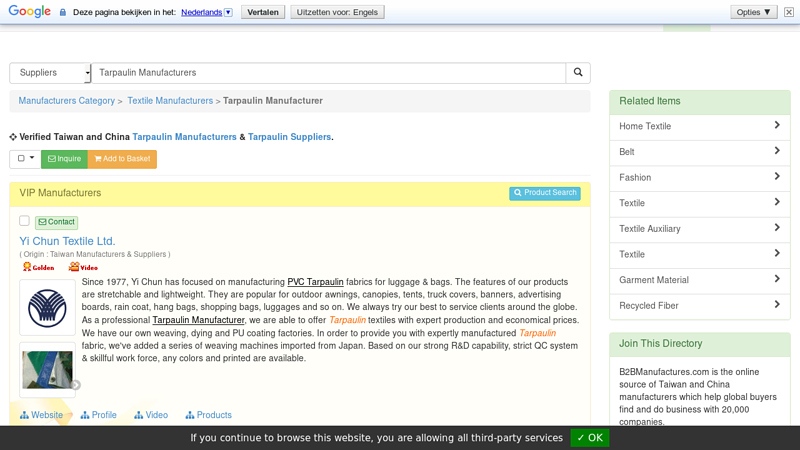
Task: Open the Profile tab link
Action: pyautogui.click(x=99, y=415)
